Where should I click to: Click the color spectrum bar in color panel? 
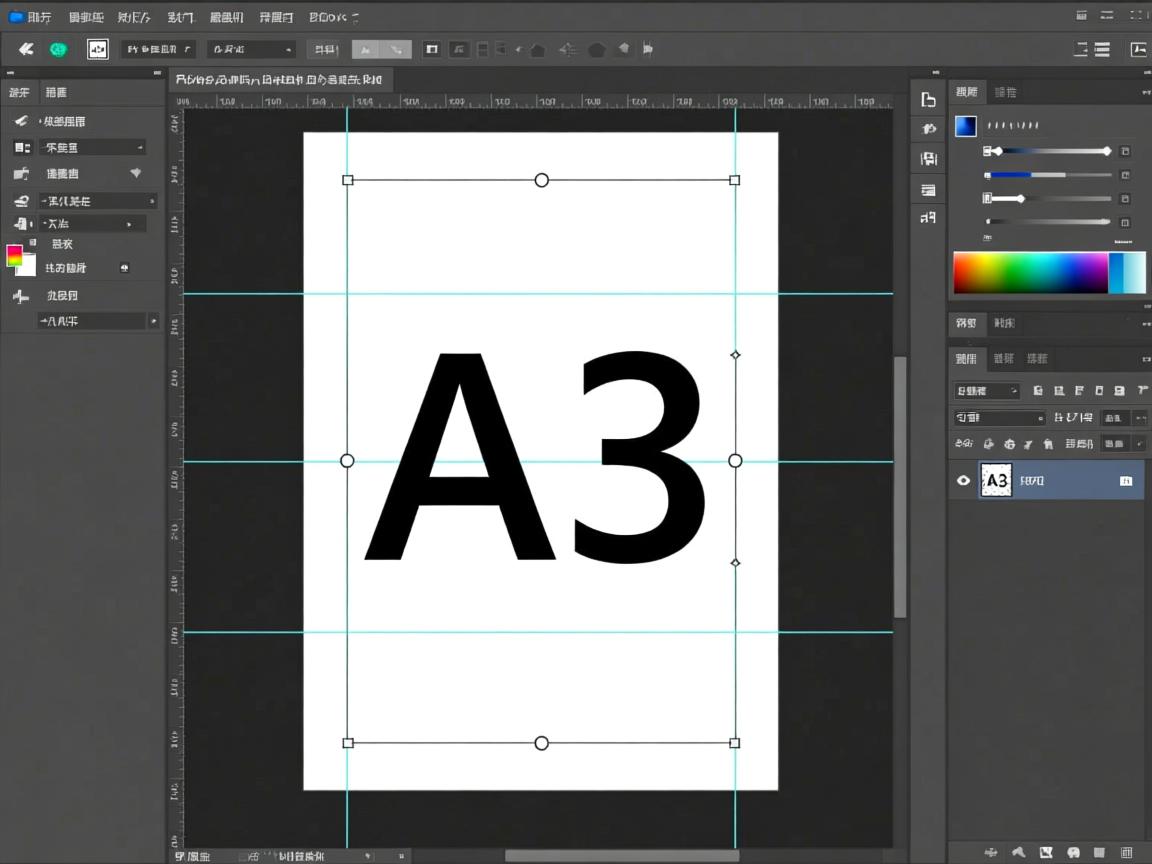click(x=1030, y=273)
